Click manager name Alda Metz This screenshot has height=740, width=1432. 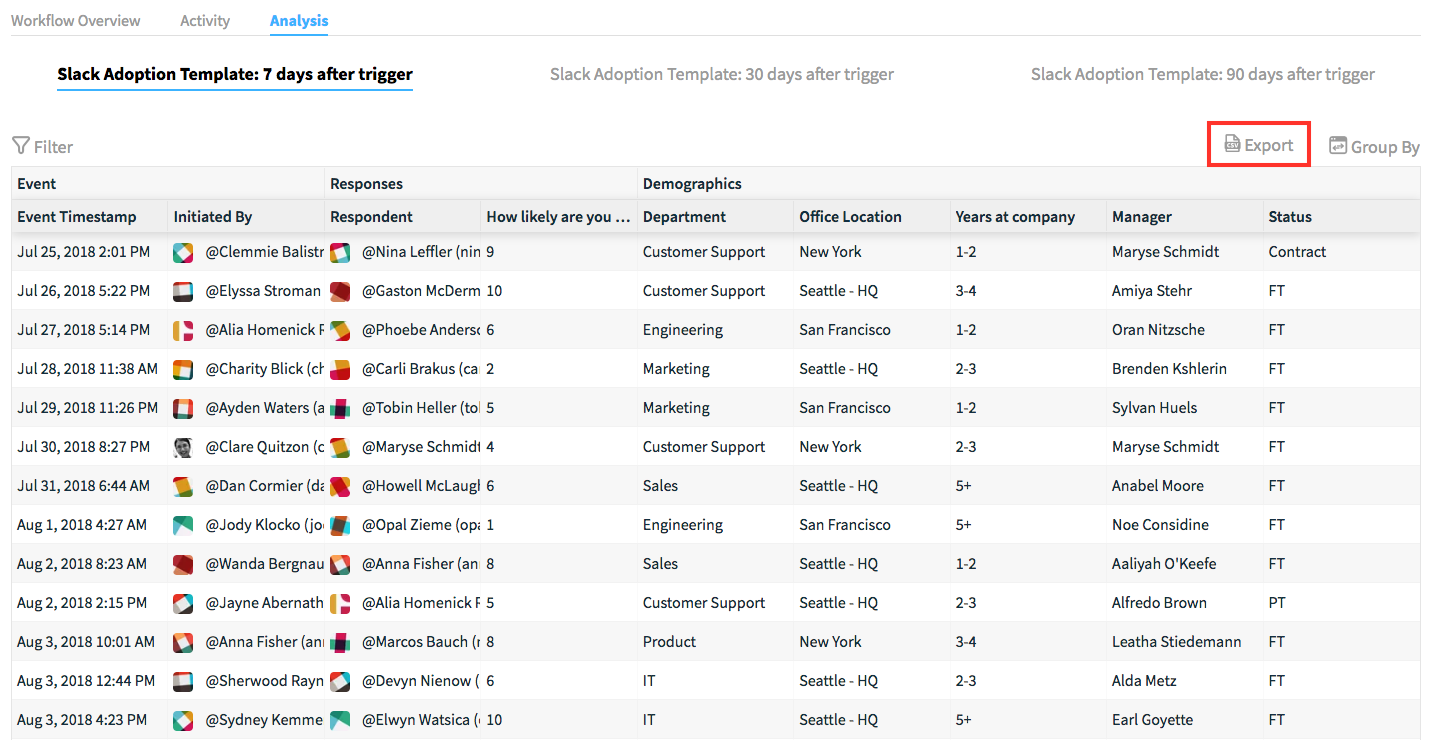(1146, 681)
